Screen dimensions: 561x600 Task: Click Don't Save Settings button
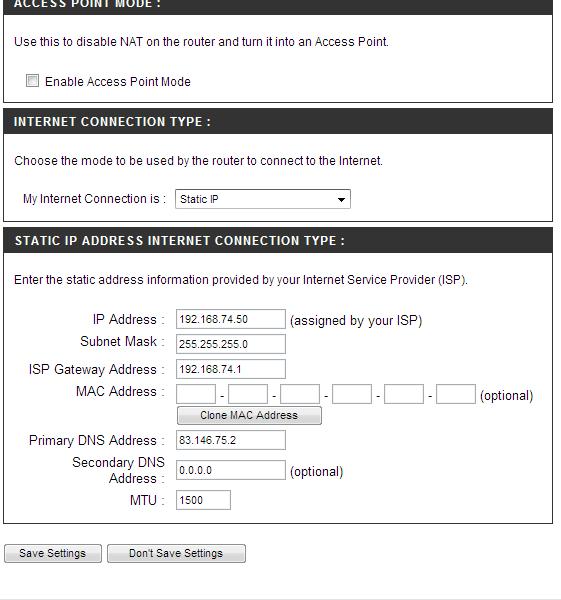click(176, 553)
